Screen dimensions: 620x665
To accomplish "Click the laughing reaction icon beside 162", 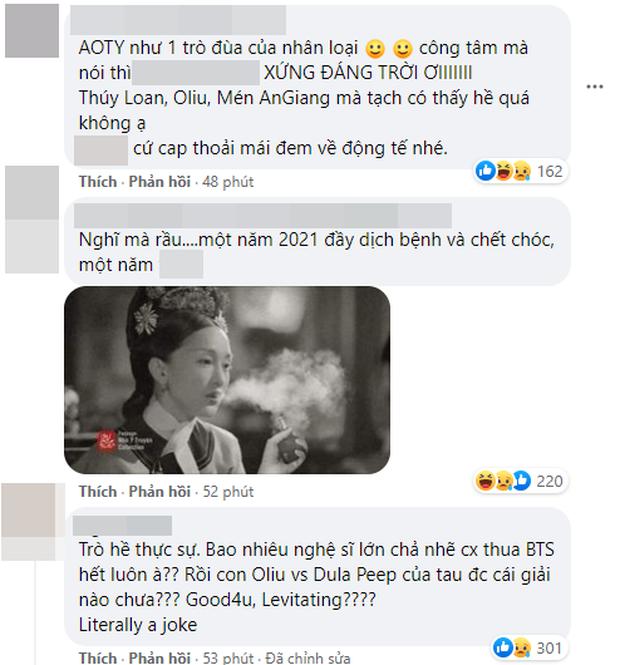I will pos(503,171).
